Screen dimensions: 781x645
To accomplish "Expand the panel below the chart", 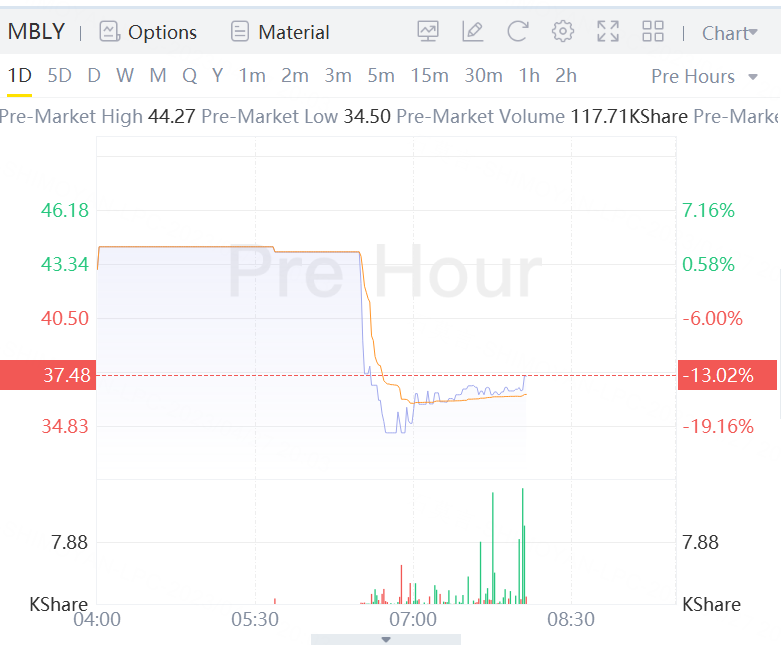I will 386,639.
